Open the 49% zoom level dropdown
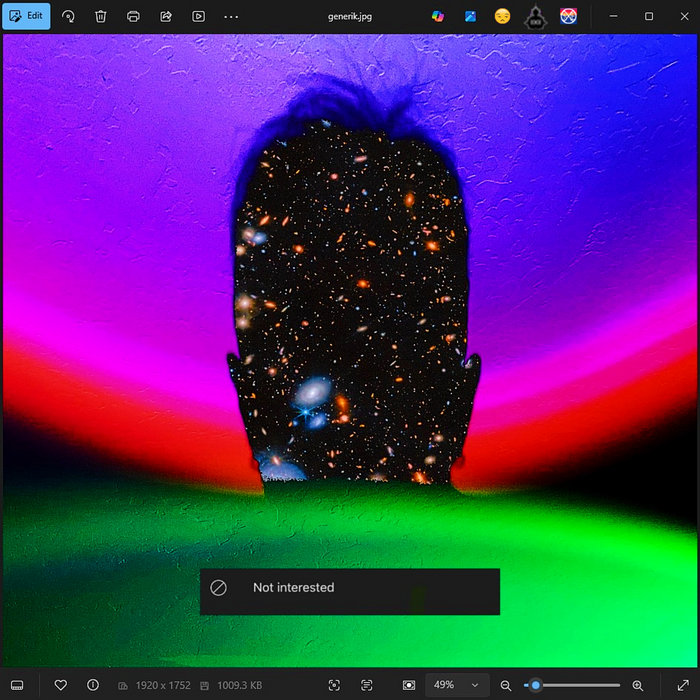700x700 pixels. [457, 685]
